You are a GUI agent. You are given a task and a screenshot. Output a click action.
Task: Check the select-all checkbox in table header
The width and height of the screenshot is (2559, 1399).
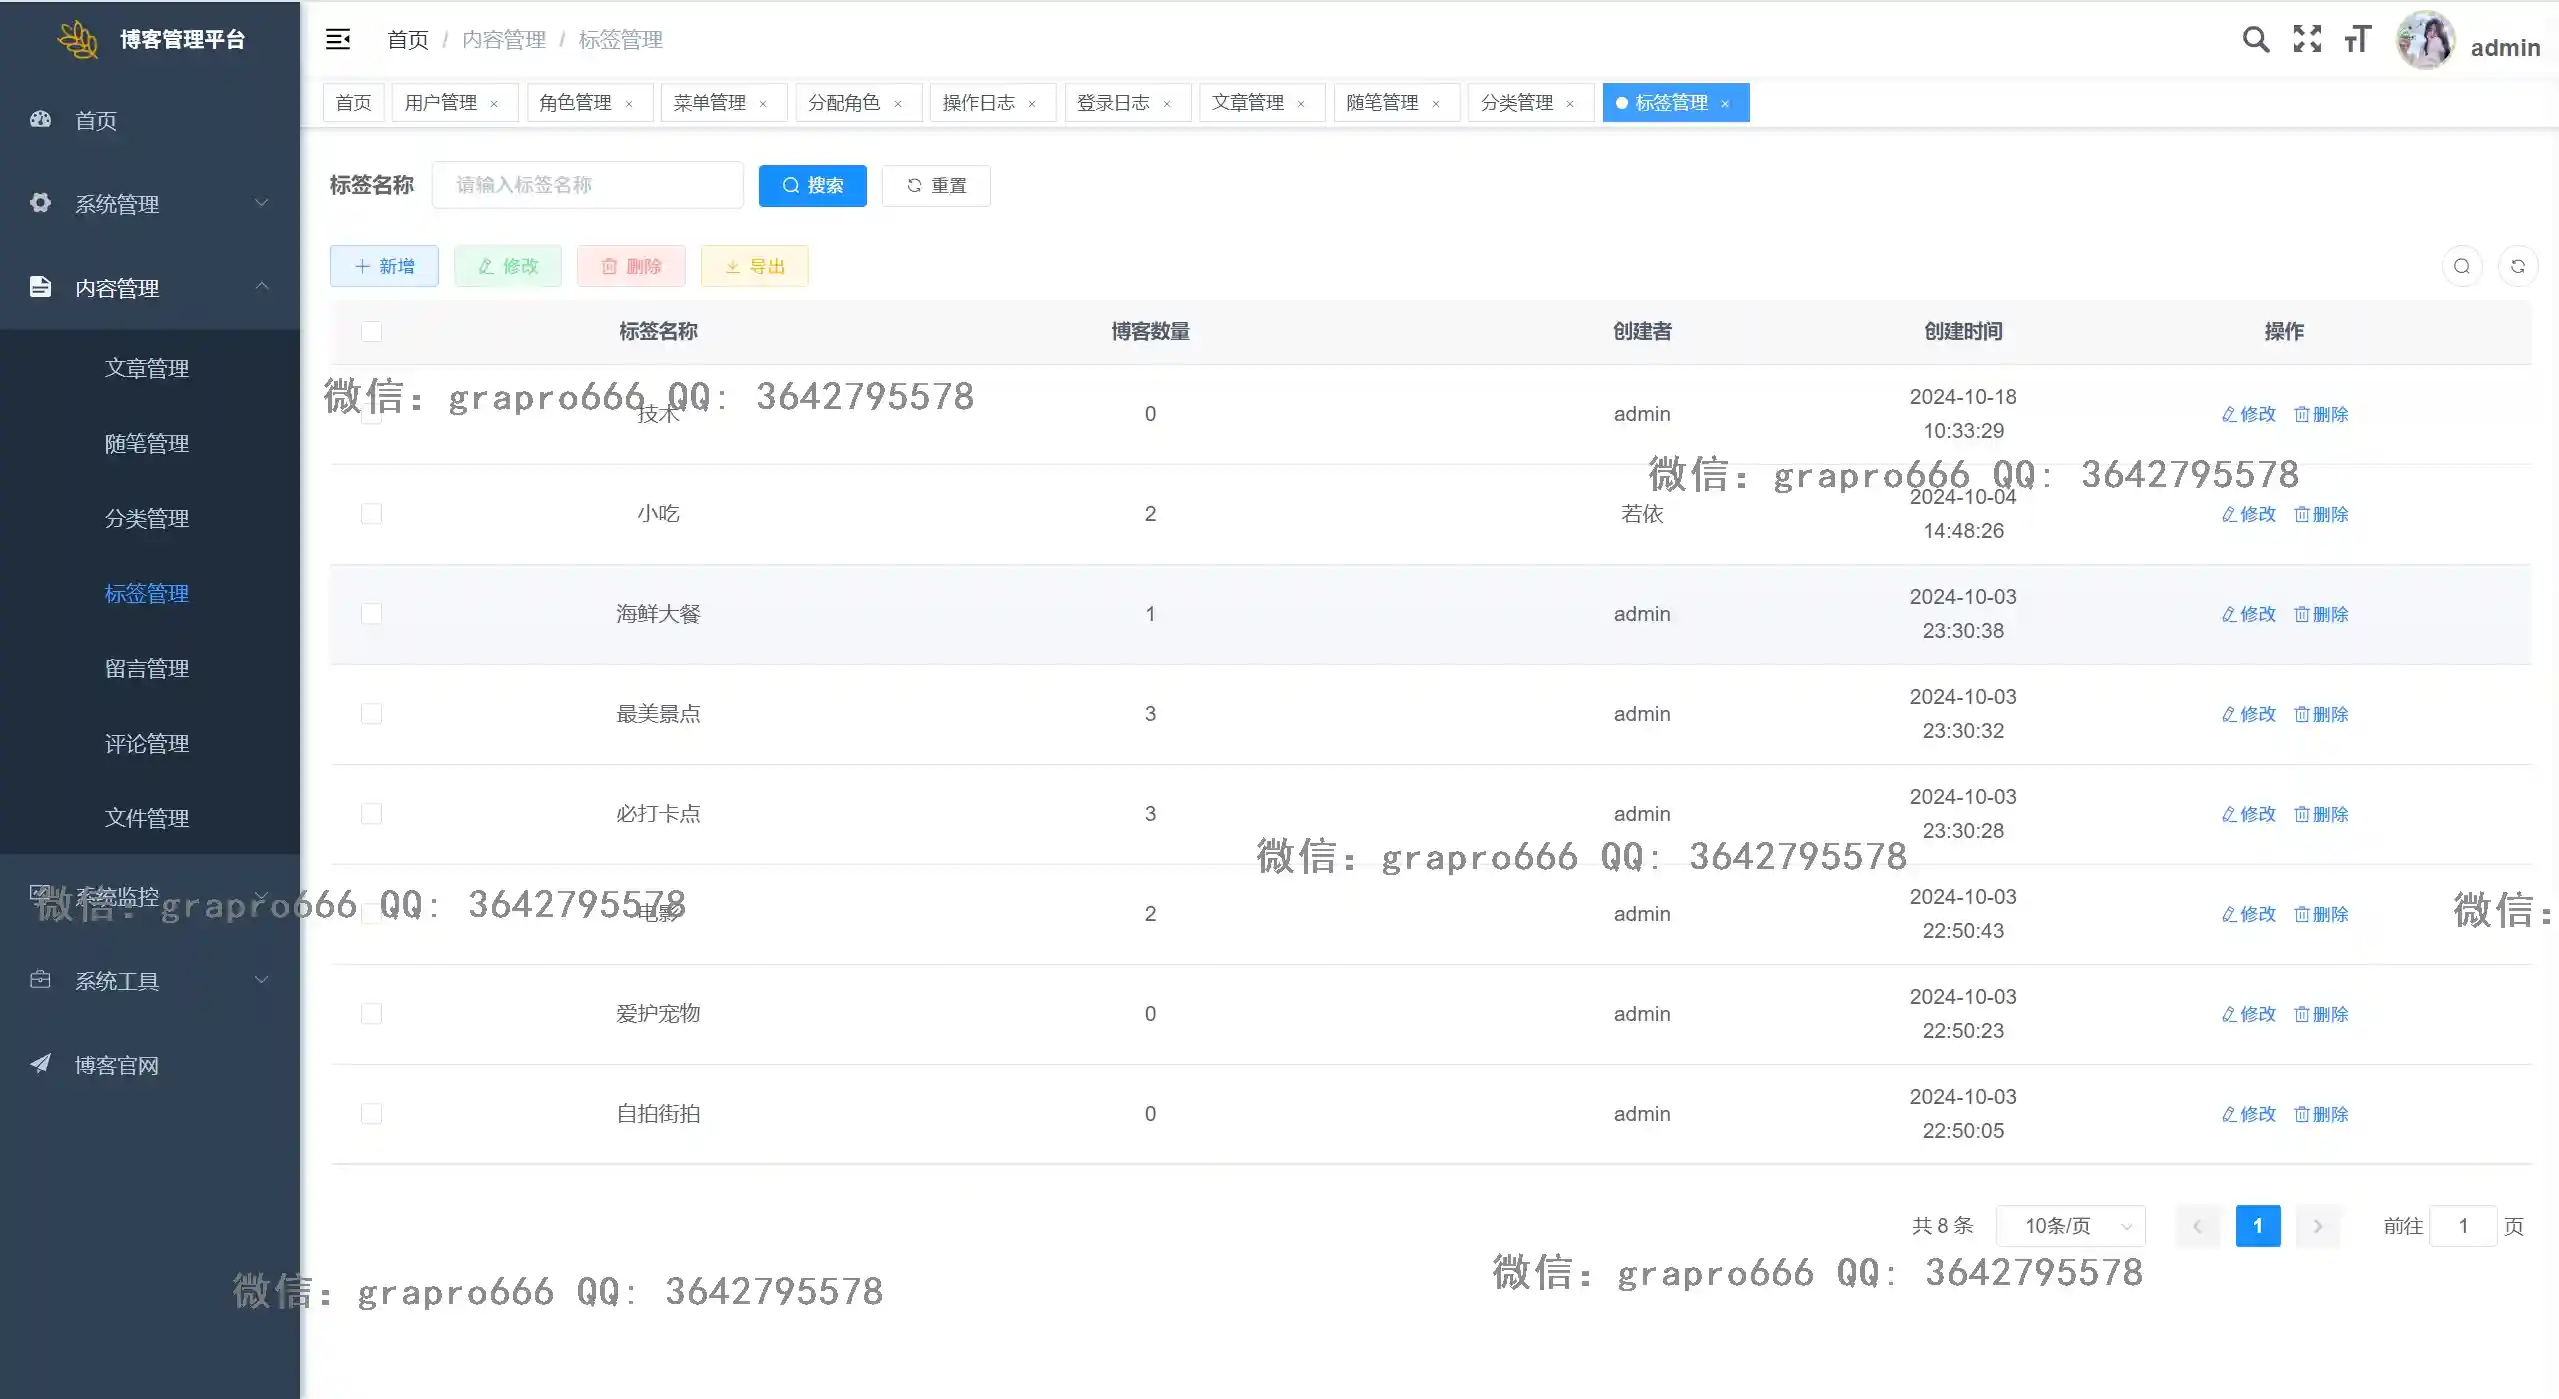[x=371, y=331]
